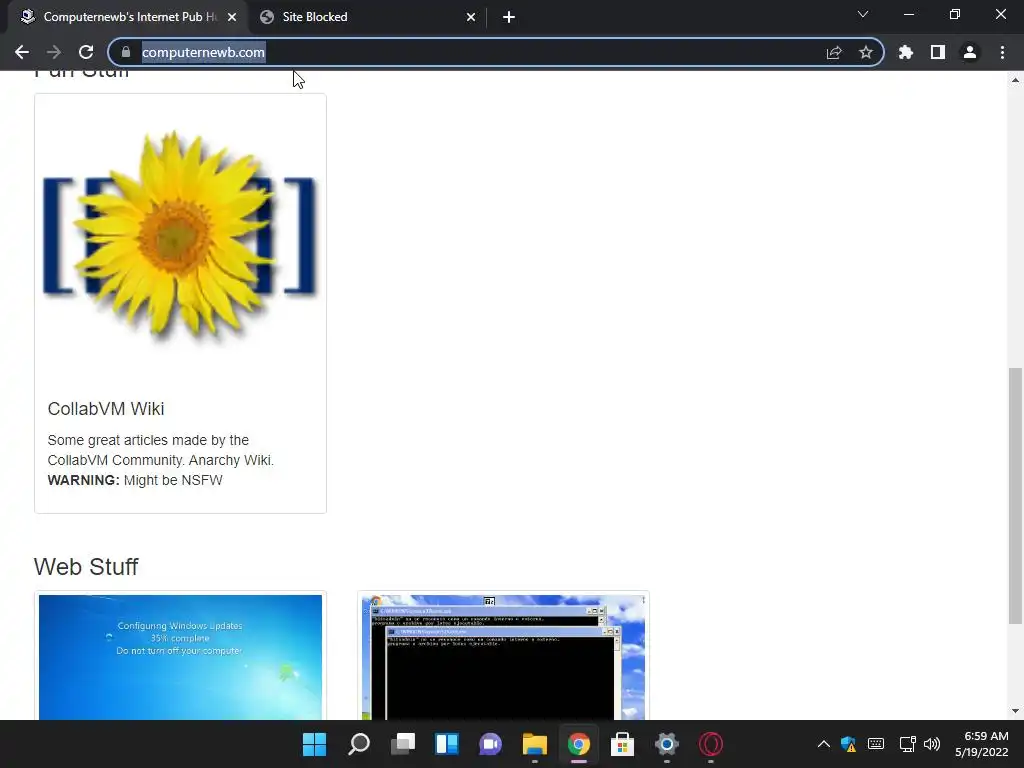Open Microsoft Store from taskbar
Screen dimensions: 1024x768
pos(622,744)
